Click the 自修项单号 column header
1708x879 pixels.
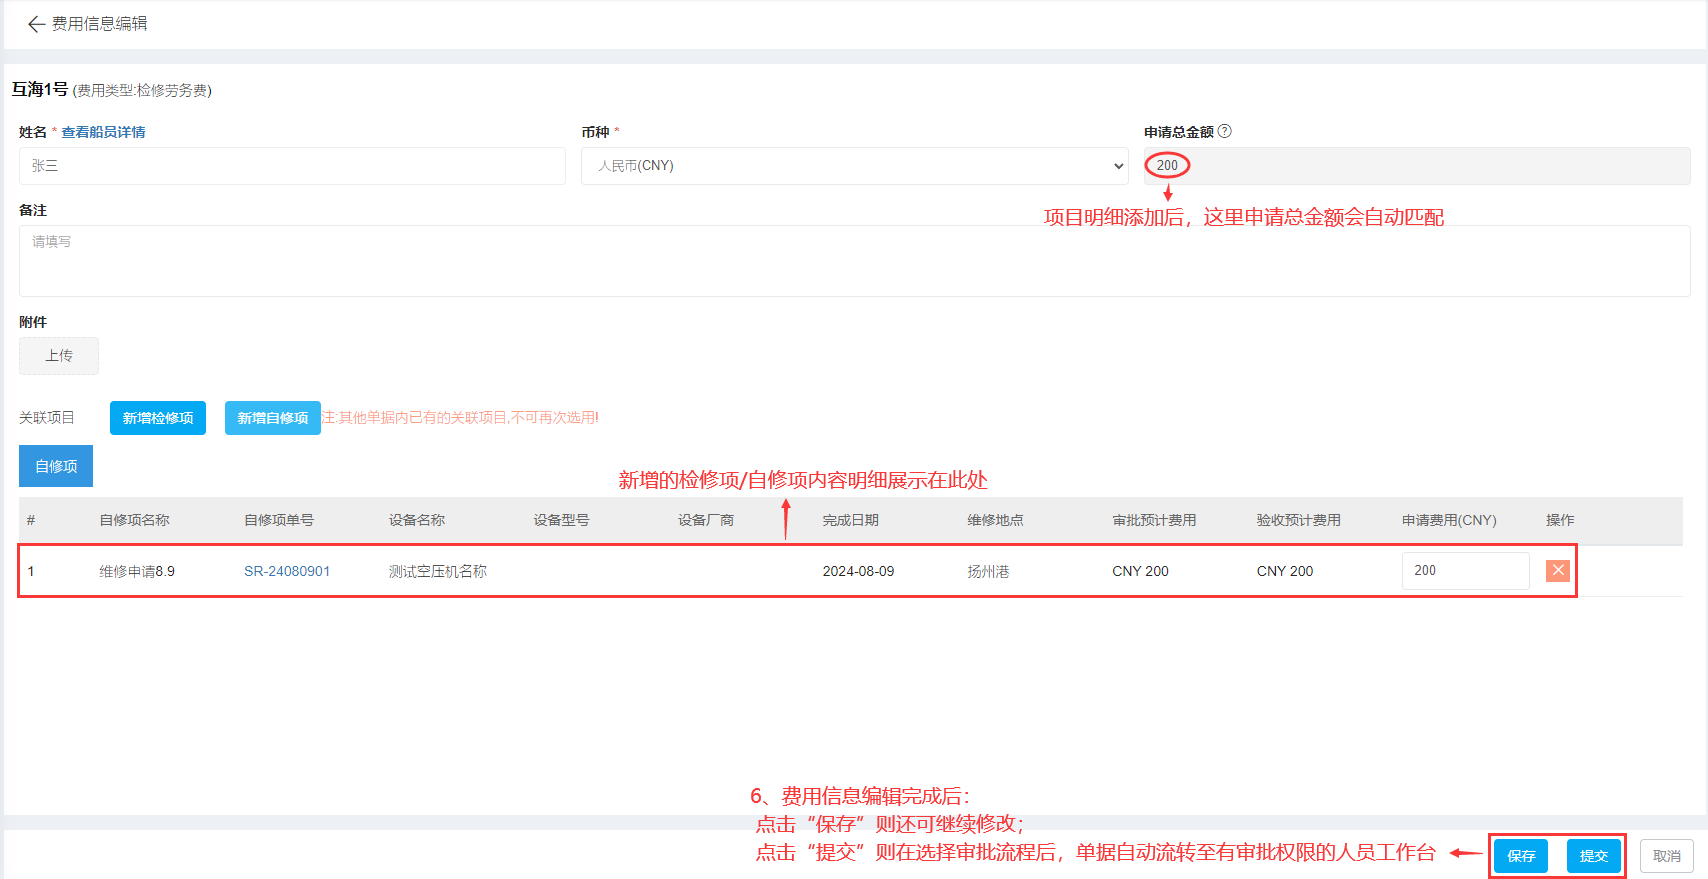279,520
